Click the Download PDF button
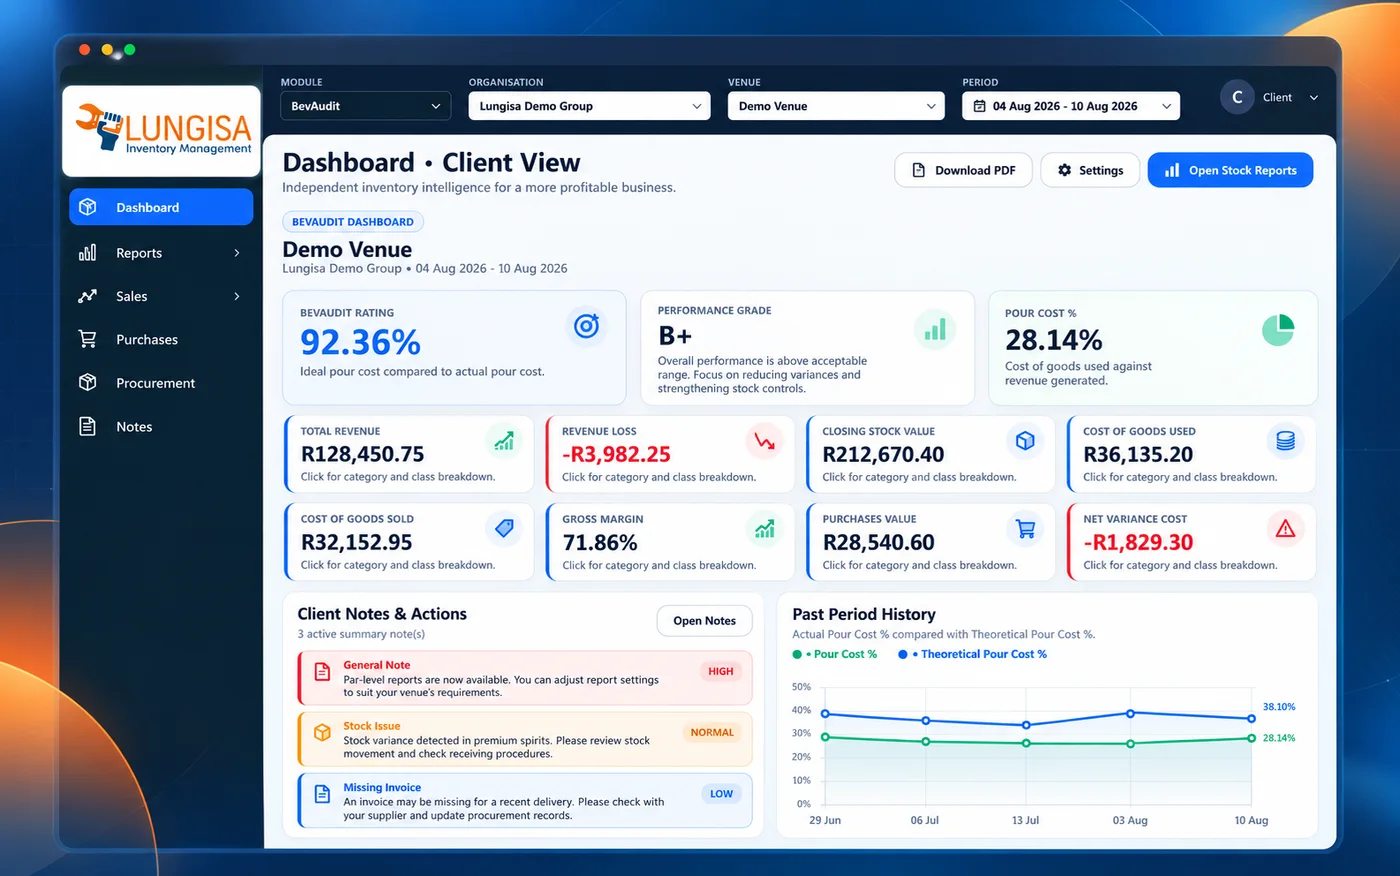The image size is (1400, 876). [x=963, y=170]
